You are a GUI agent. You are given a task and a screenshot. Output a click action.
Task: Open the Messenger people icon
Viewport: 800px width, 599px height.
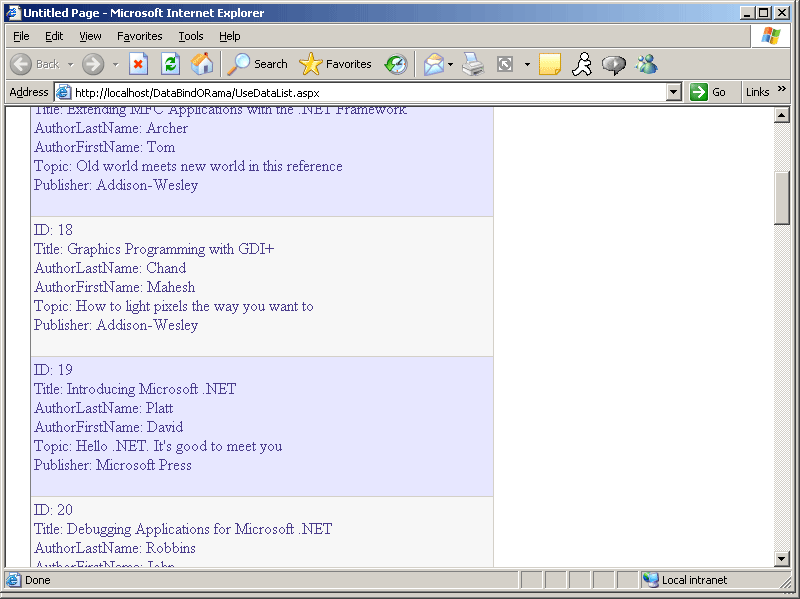(646, 64)
